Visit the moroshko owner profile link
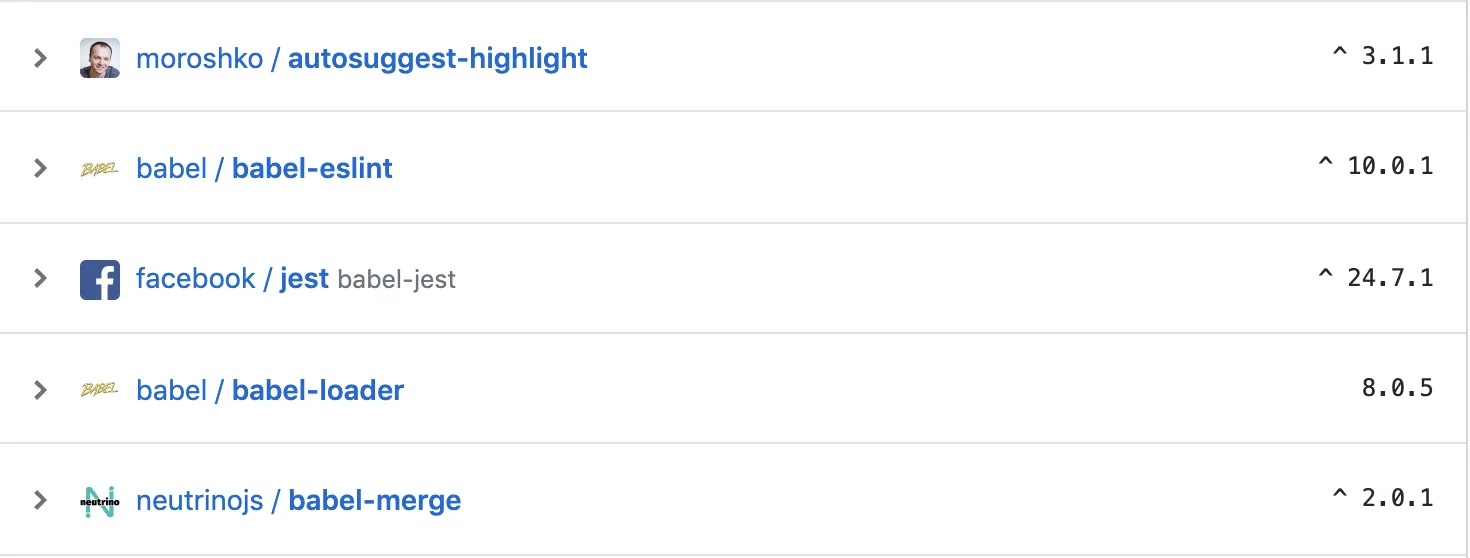1470x558 pixels. click(x=199, y=58)
